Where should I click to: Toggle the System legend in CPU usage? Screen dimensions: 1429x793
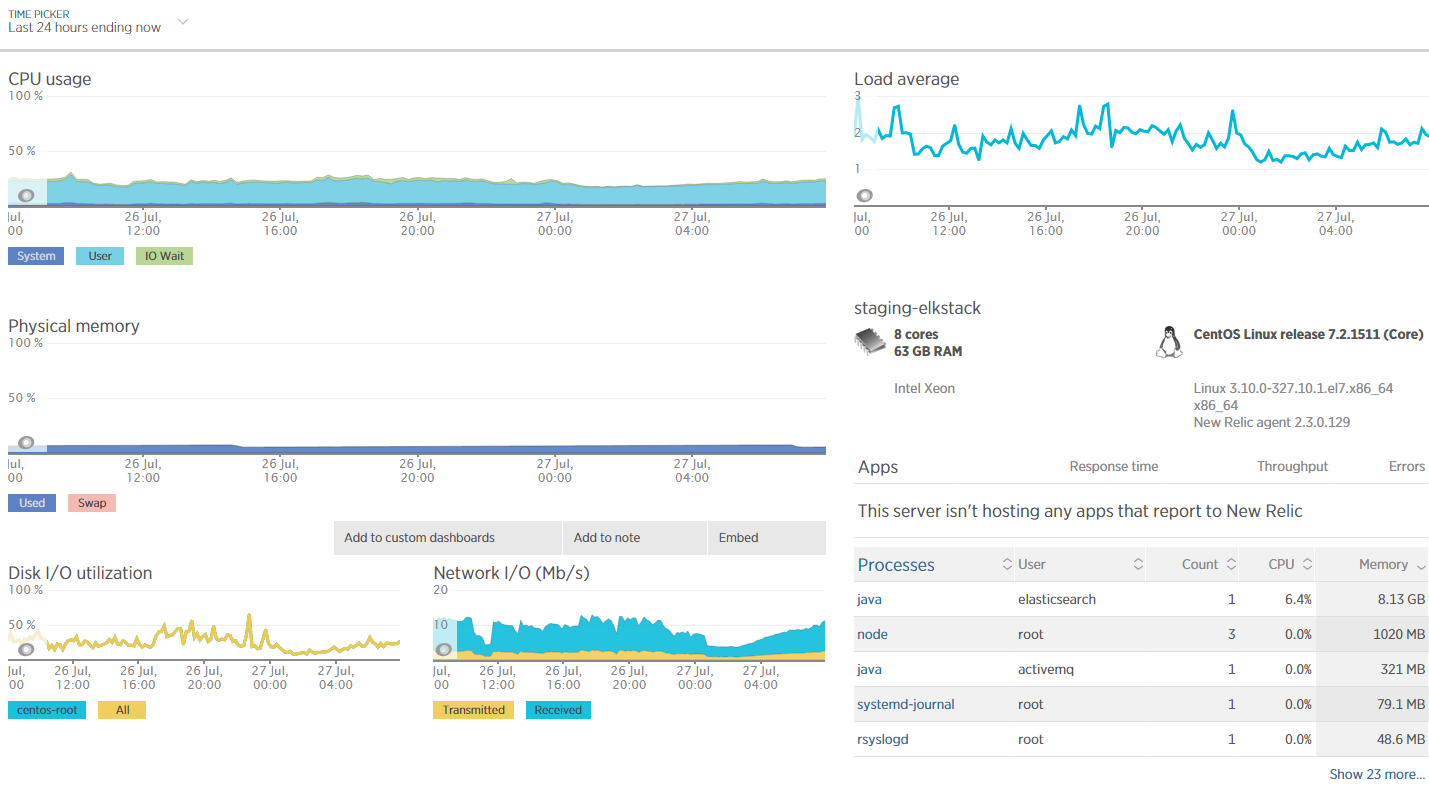36,256
